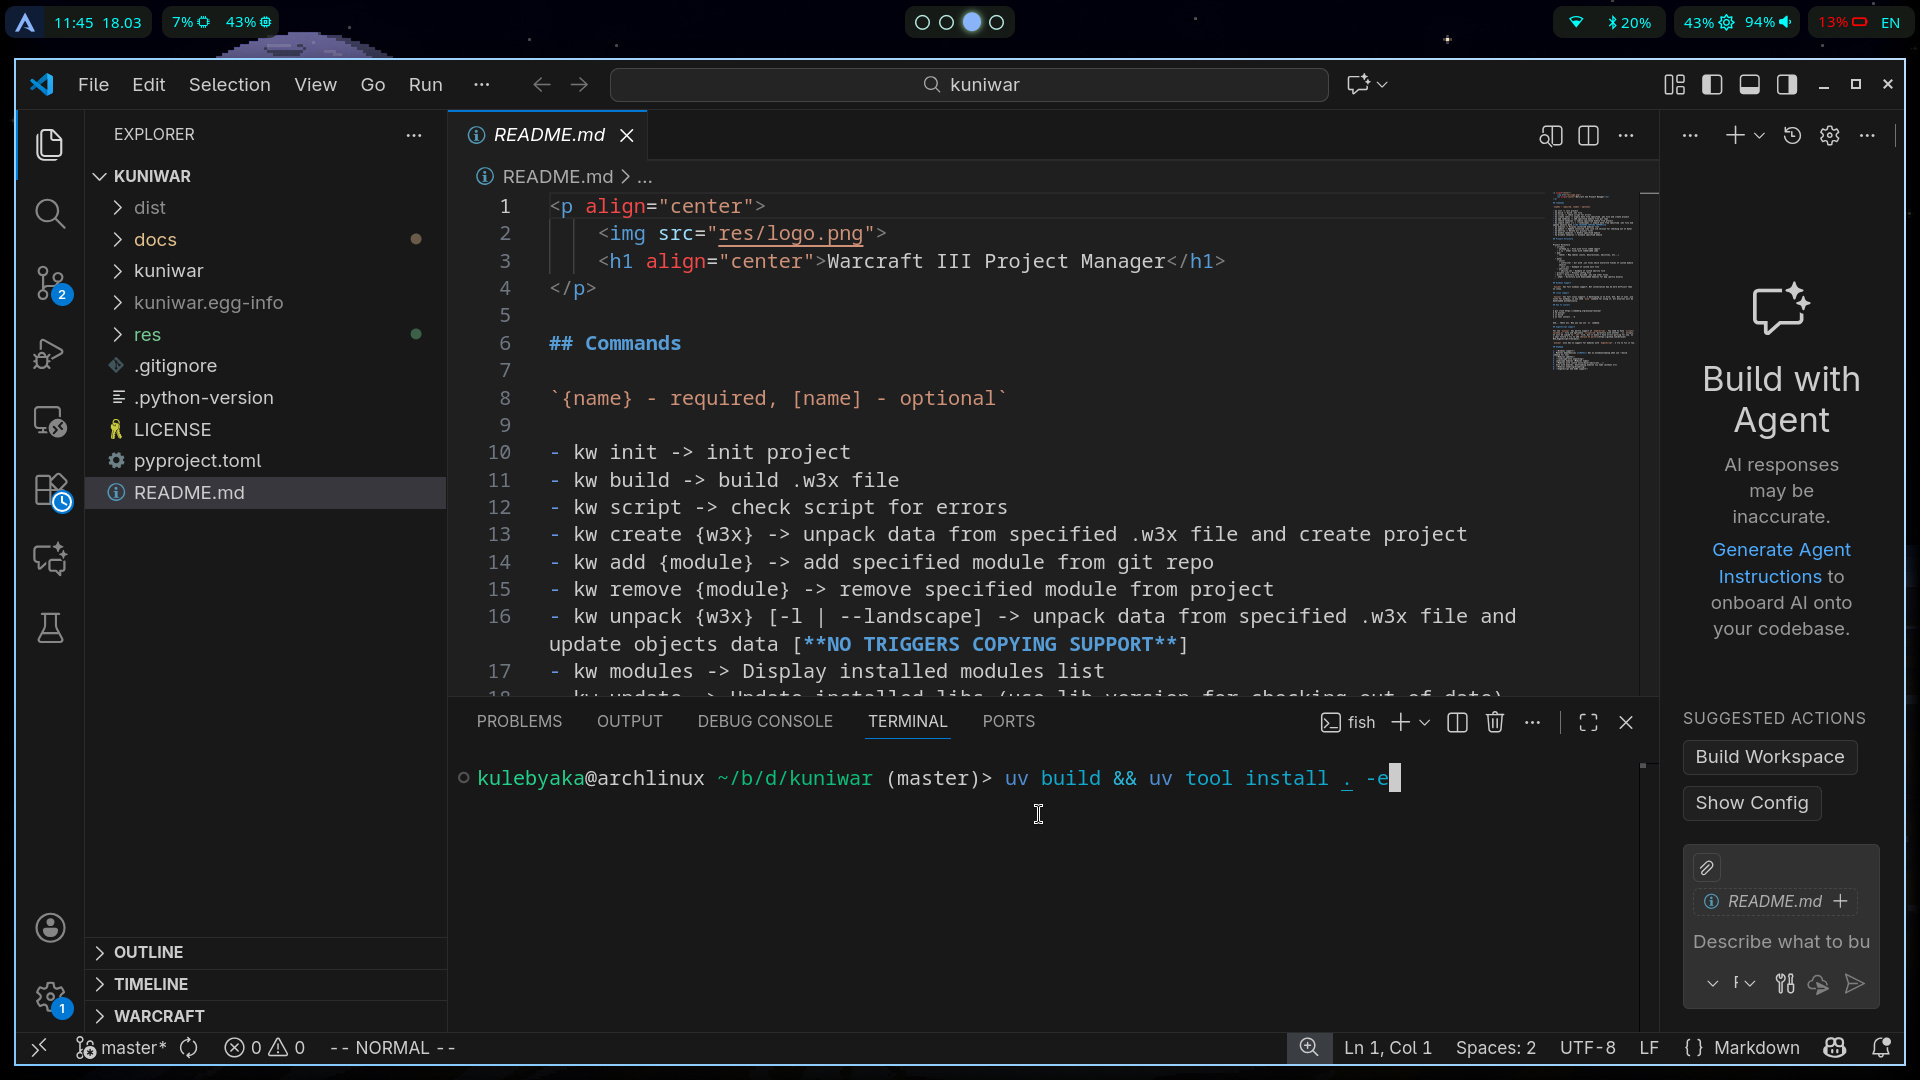Focus the kuniwar command center search box
This screenshot has height=1080, width=1920.
[968, 85]
